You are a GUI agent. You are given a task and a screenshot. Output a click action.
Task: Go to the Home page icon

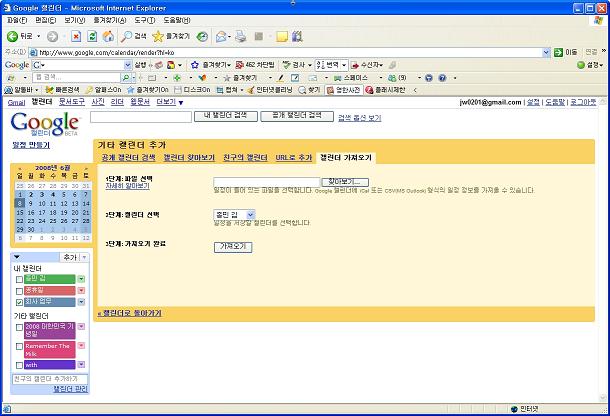[x=108, y=37]
